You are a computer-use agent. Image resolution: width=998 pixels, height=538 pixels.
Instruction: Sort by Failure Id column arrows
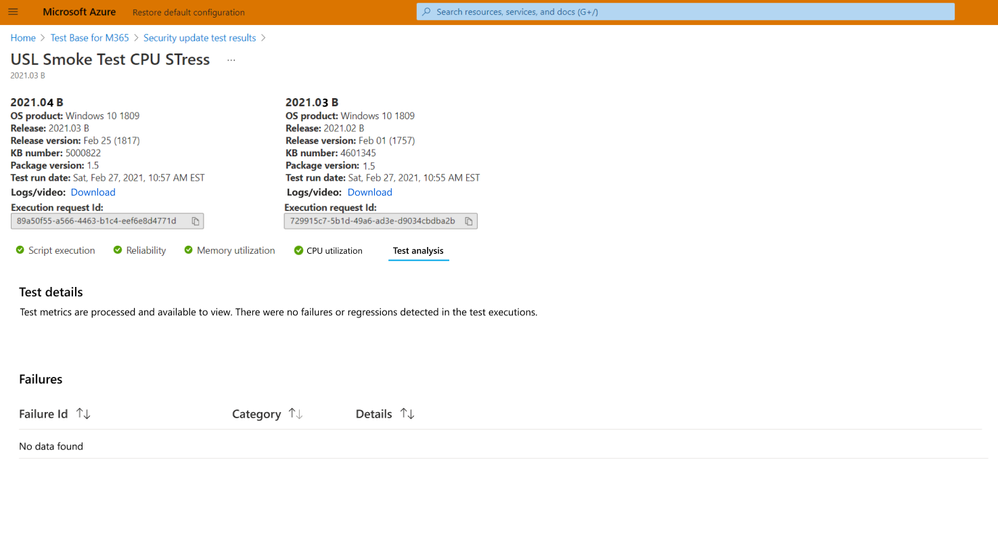[83, 414]
